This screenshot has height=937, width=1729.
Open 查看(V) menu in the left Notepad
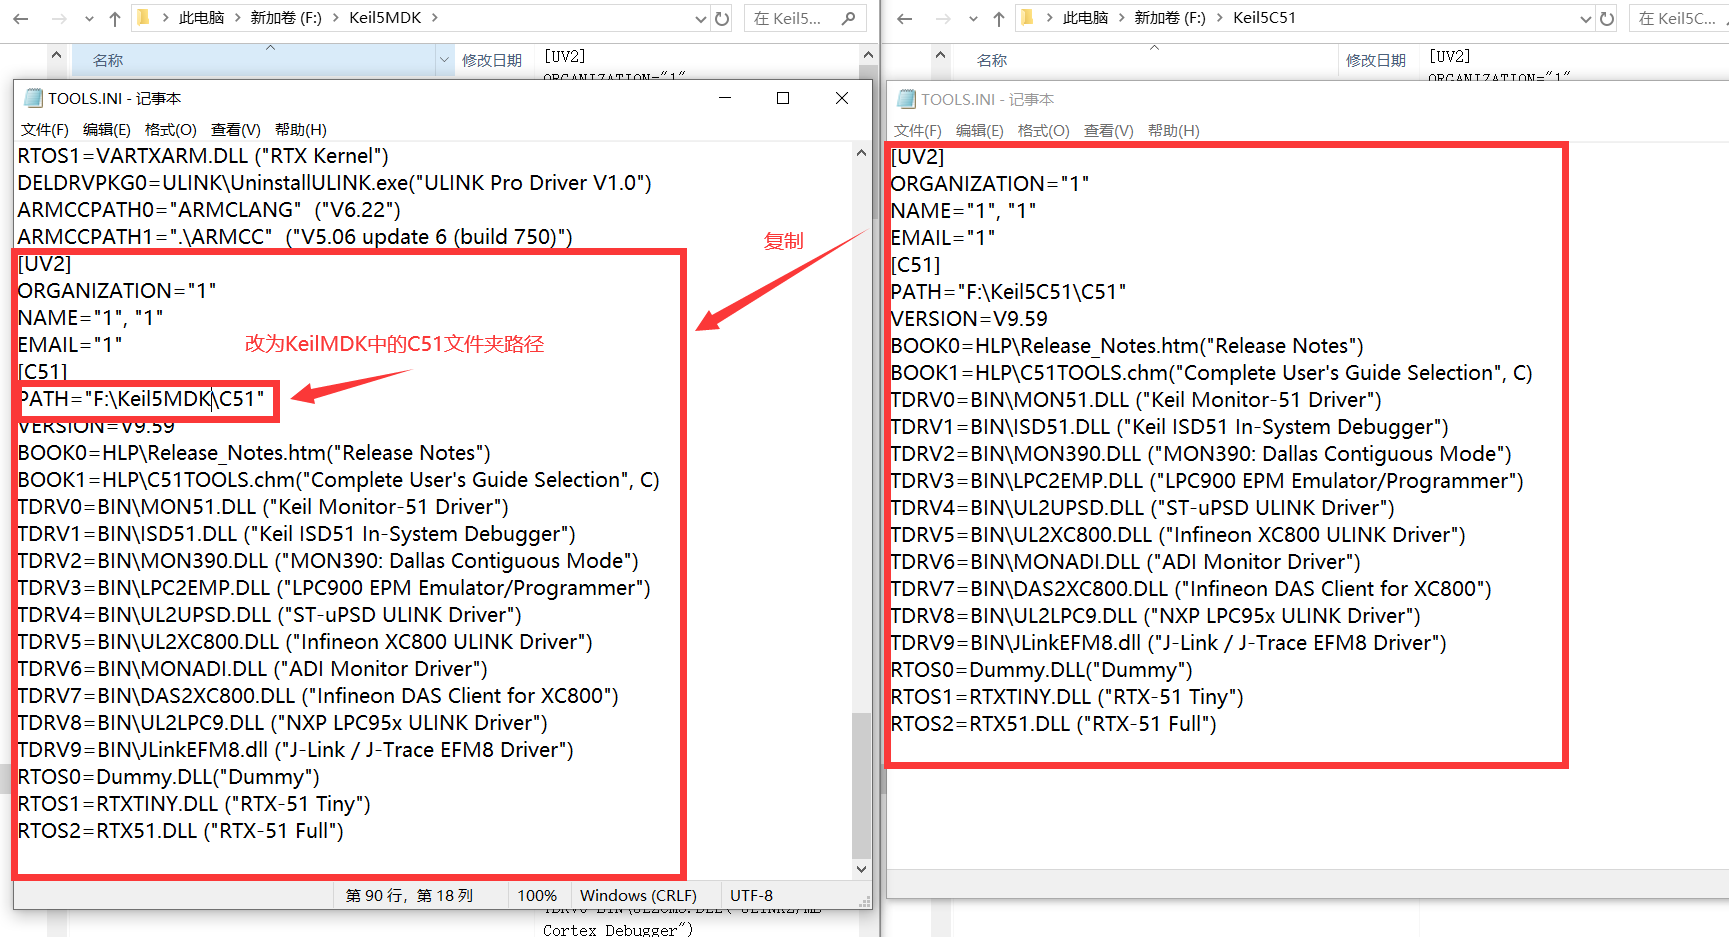pyautogui.click(x=236, y=130)
